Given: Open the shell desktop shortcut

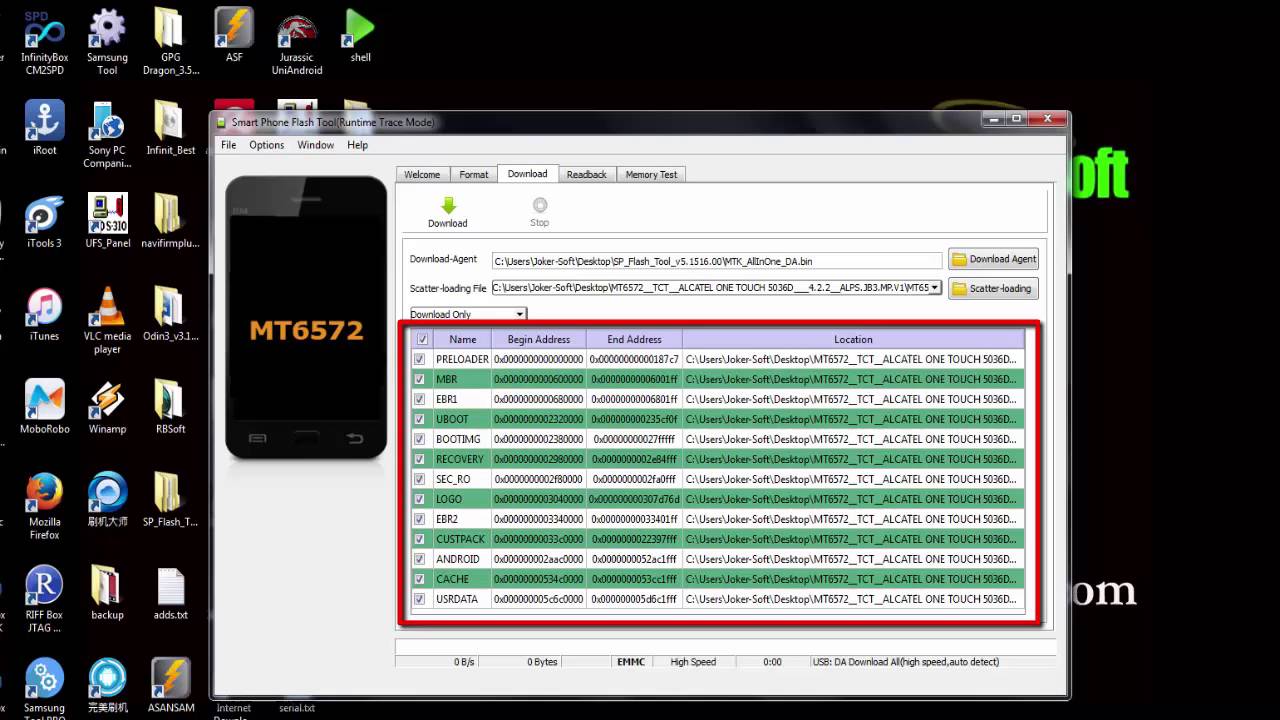Looking at the screenshot, I should (x=360, y=38).
